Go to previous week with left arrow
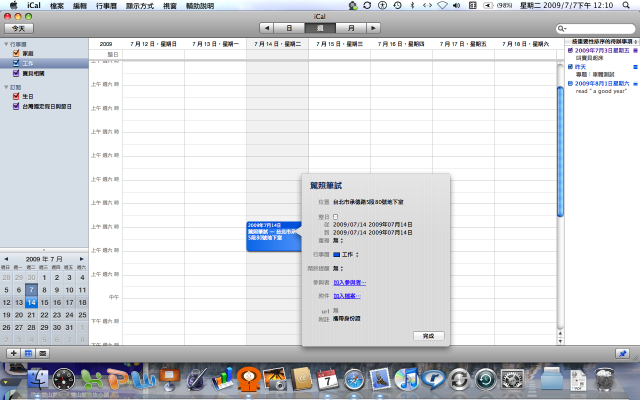Image resolution: width=640 pixels, height=400 pixels. pos(267,28)
